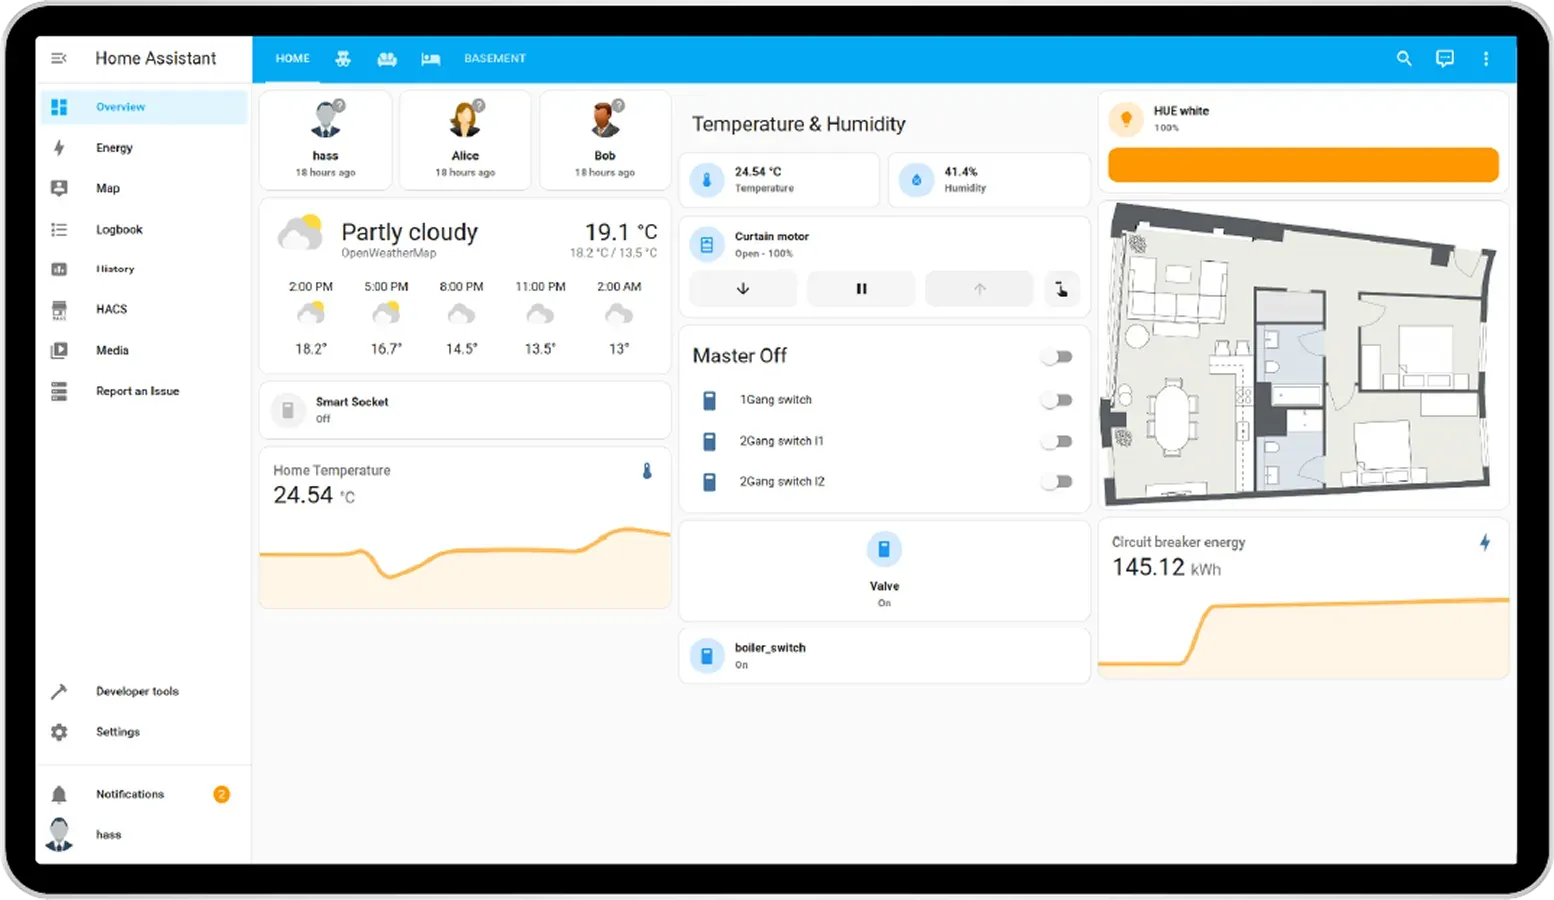Open the bedroom view via the bed icon
Image resolution: width=1554 pixels, height=900 pixels.
[430, 58]
